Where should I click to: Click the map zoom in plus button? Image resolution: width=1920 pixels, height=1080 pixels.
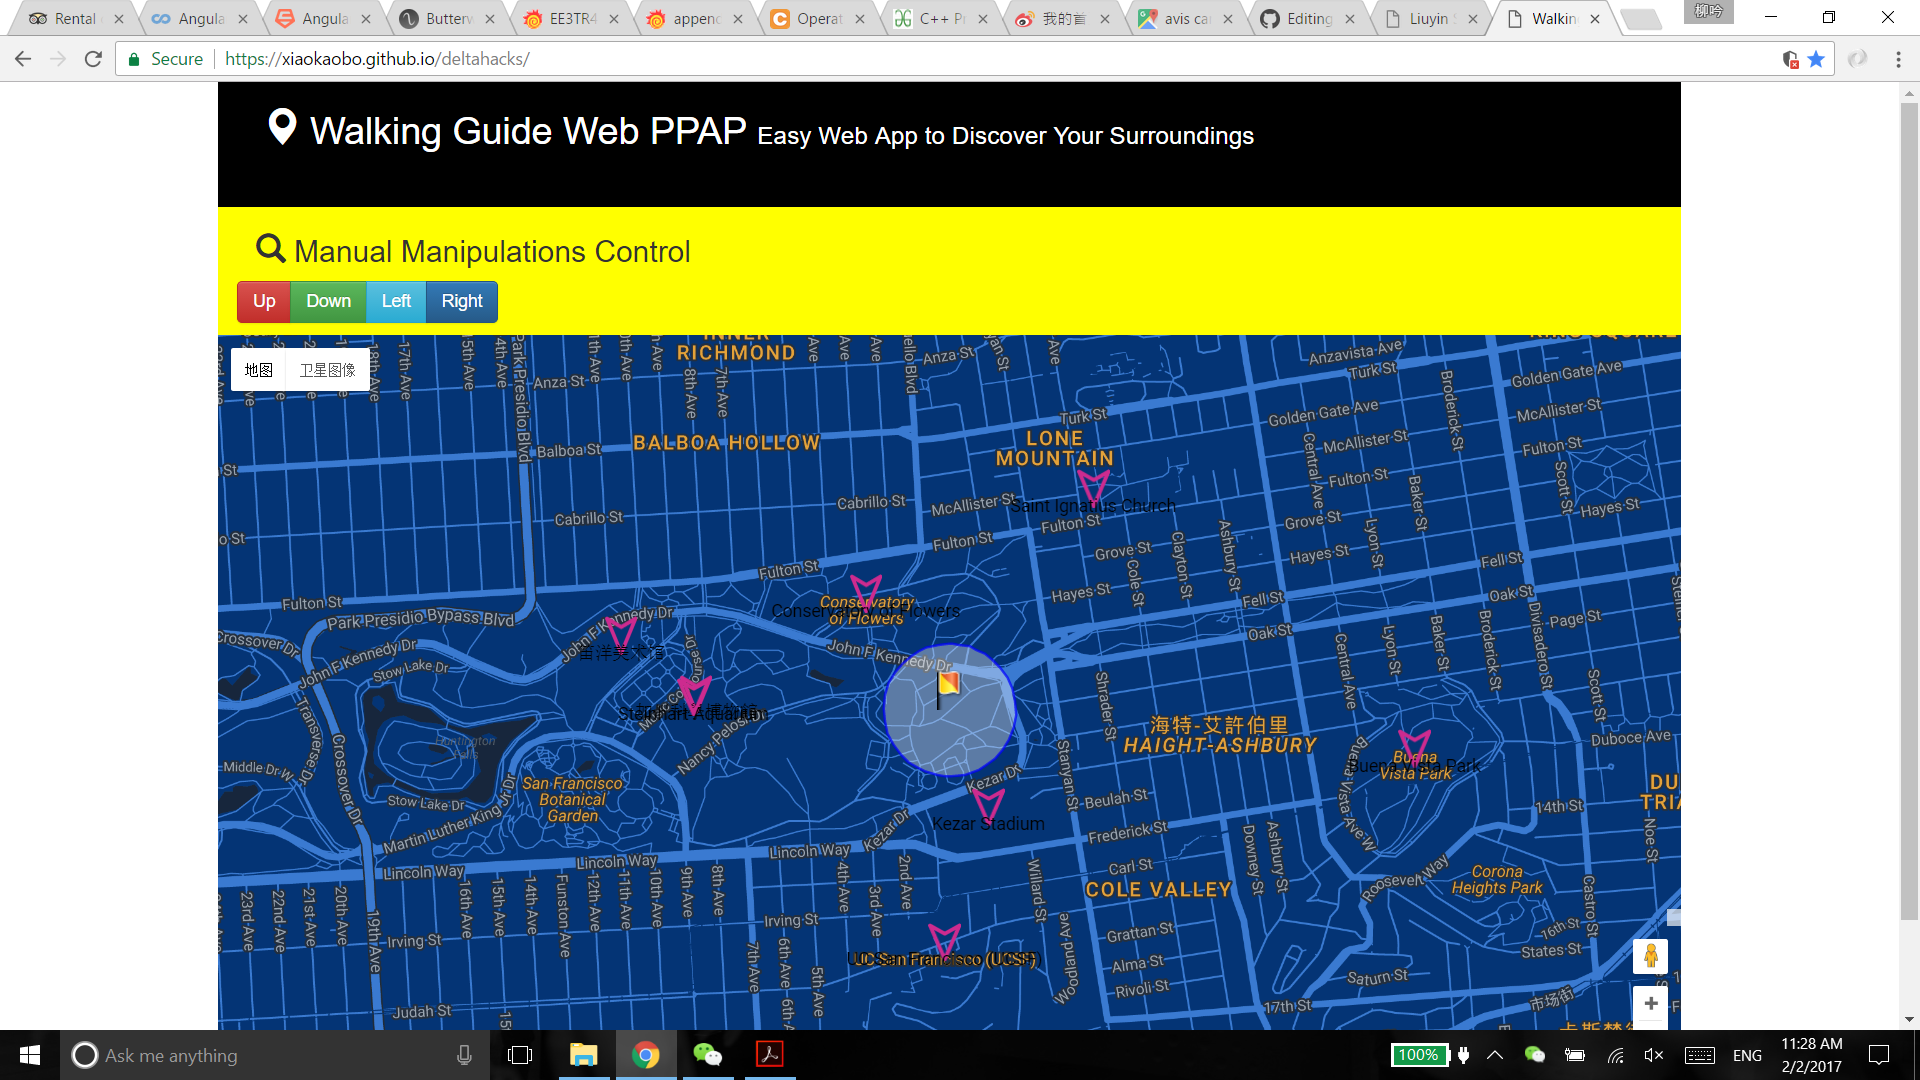click(x=1650, y=1003)
